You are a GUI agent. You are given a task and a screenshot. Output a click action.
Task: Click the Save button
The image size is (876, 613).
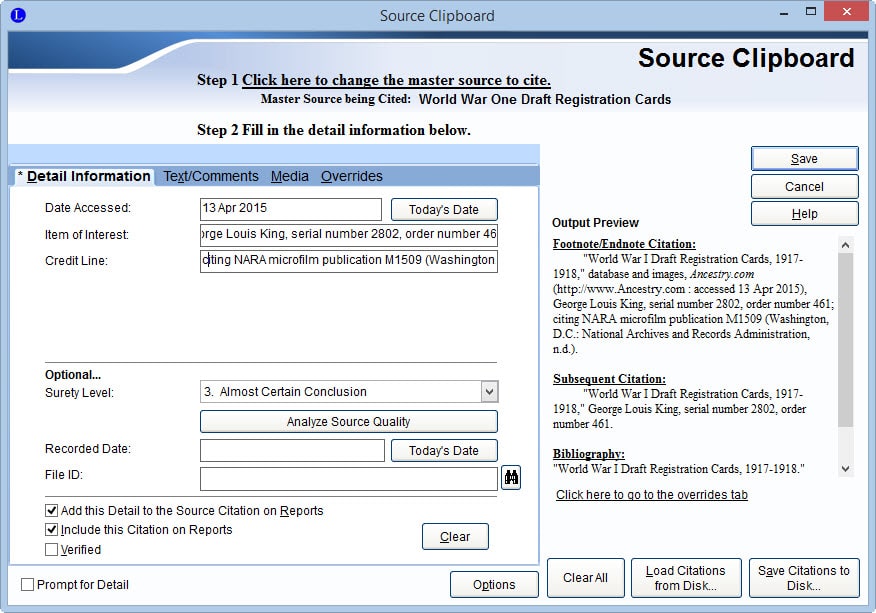click(804, 159)
